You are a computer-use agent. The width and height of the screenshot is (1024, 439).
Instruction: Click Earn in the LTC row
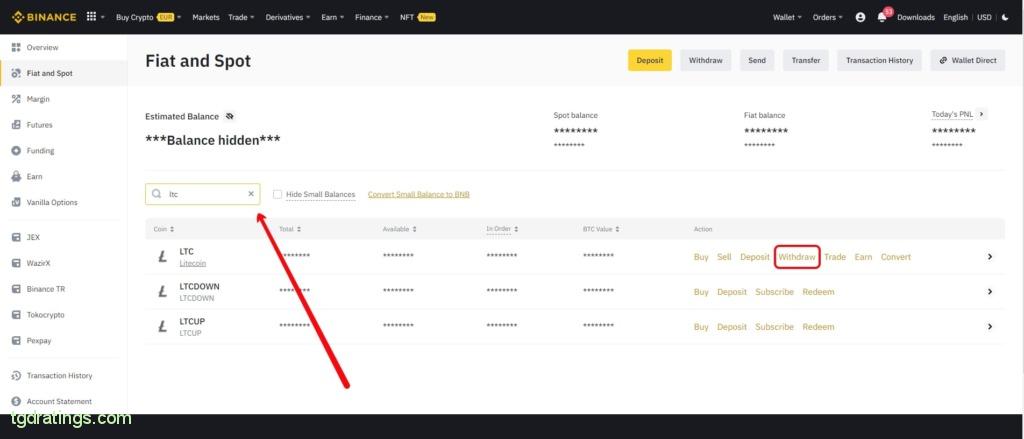[x=863, y=257]
